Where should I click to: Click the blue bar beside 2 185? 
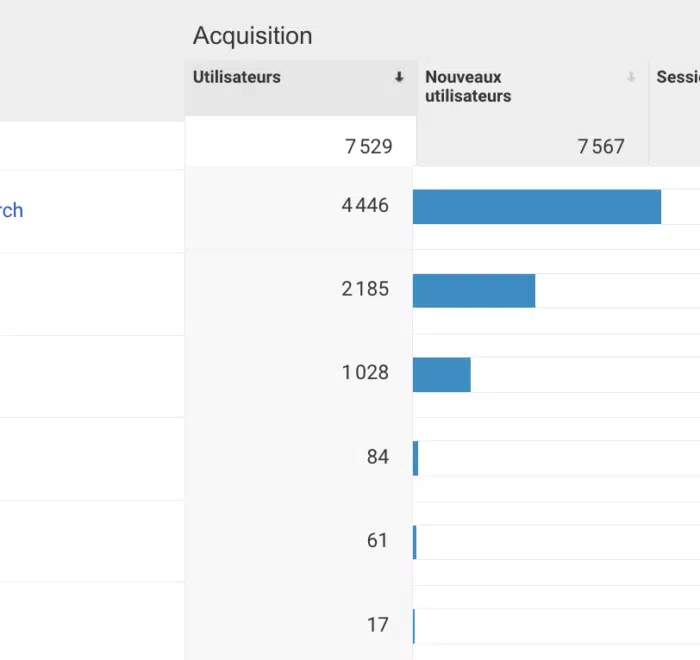click(473, 290)
